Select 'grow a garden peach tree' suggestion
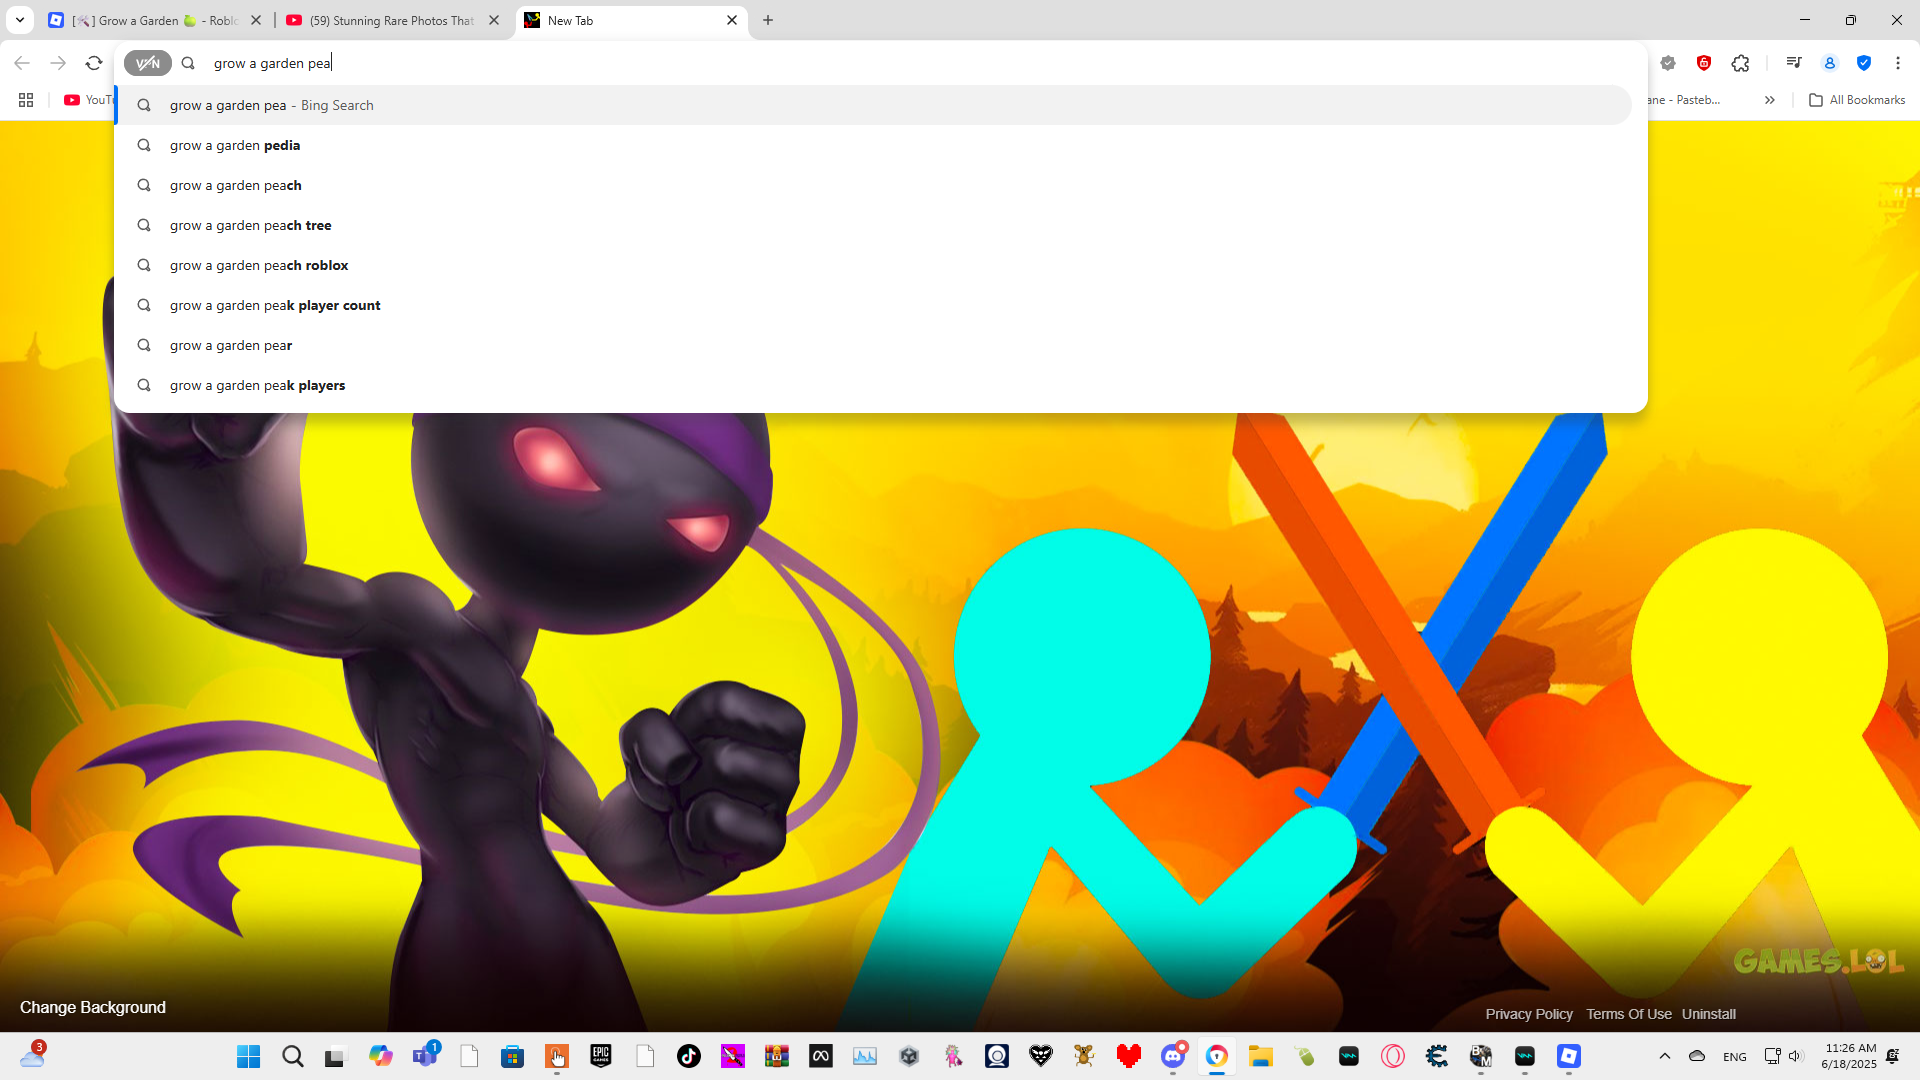The height and width of the screenshot is (1080, 1920). [x=873, y=225]
